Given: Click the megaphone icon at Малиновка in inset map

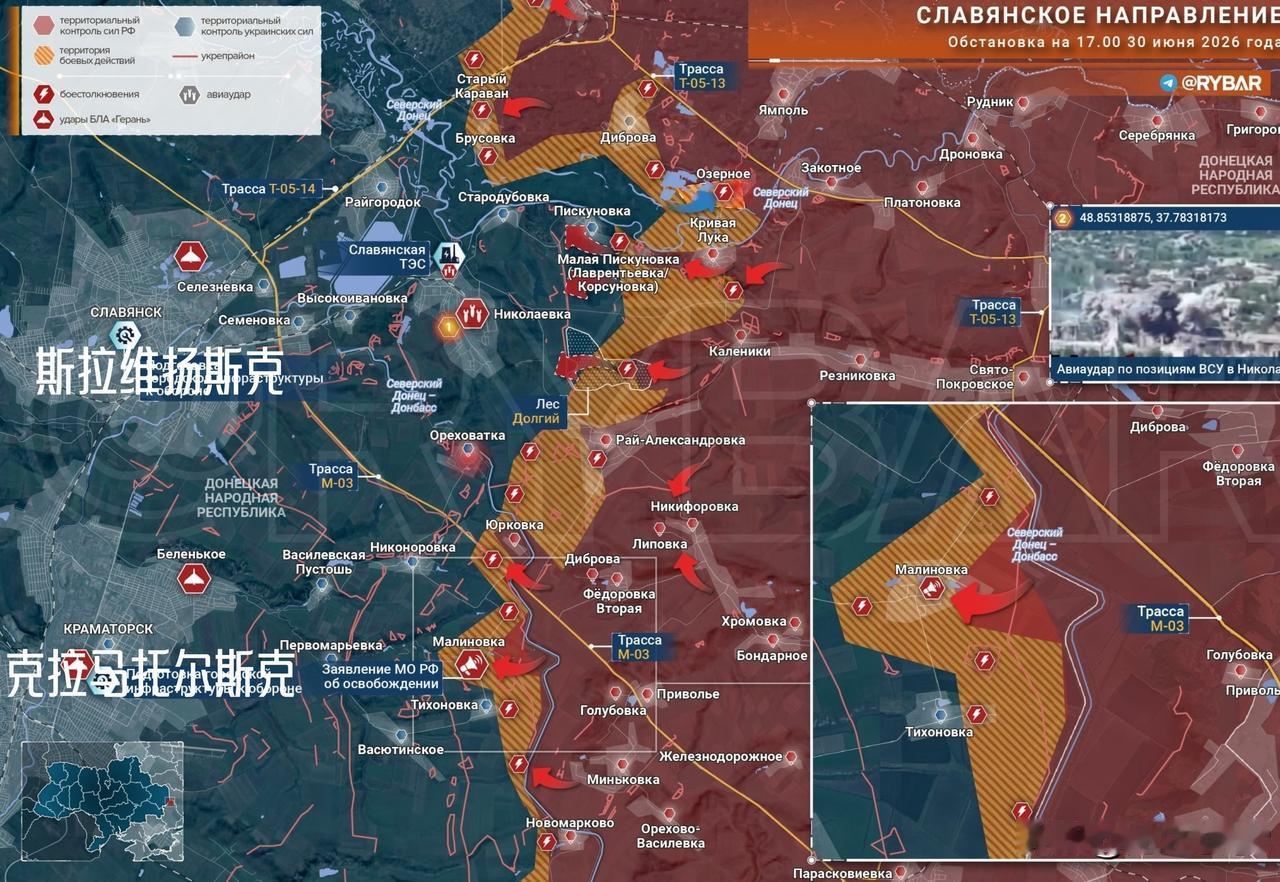Looking at the screenshot, I should tap(932, 589).
